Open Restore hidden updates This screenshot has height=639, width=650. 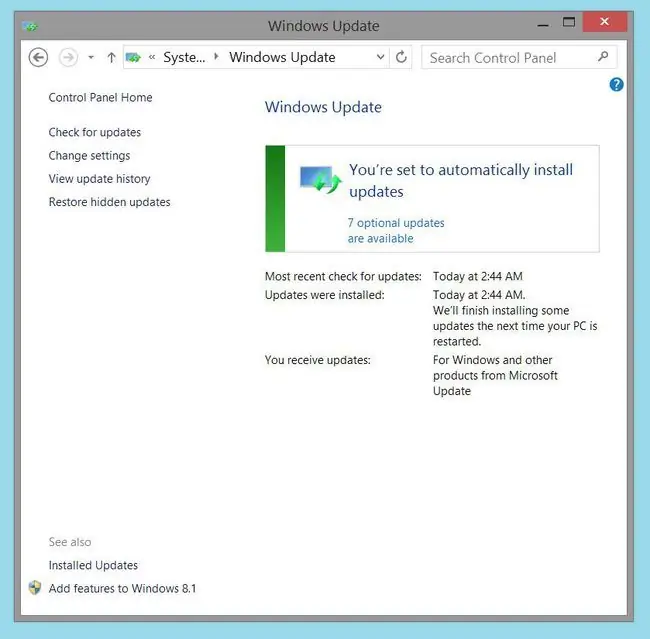[x=109, y=202]
